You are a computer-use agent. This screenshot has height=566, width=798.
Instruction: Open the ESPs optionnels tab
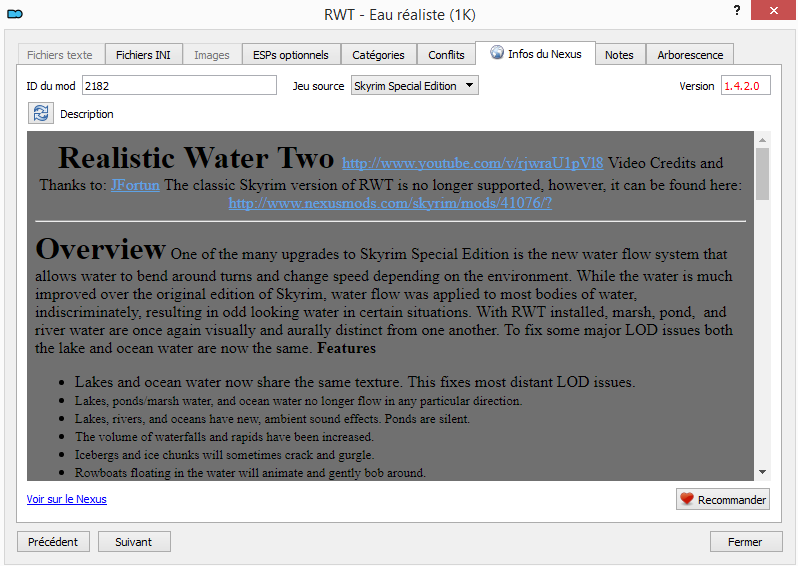click(290, 55)
